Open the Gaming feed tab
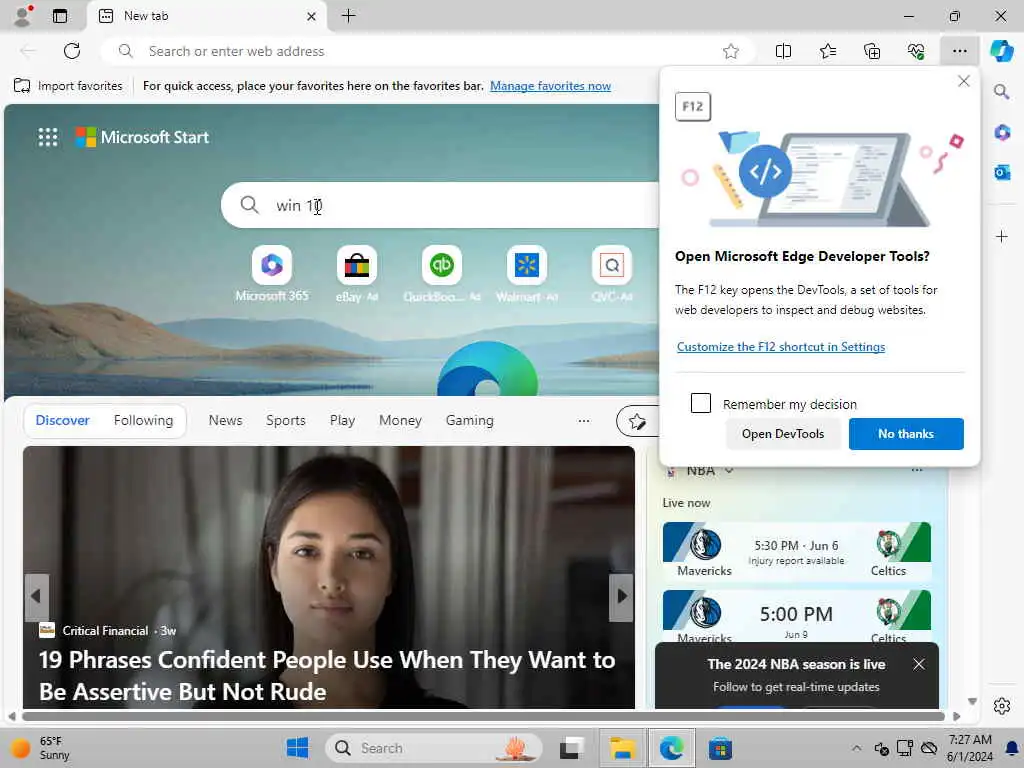This screenshot has width=1024, height=768. click(x=470, y=421)
